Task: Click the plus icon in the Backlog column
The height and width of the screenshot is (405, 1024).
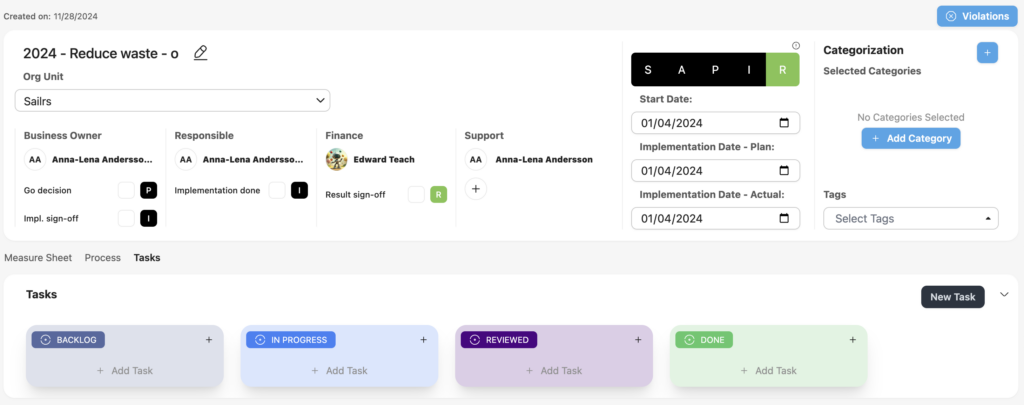Action: tap(209, 340)
